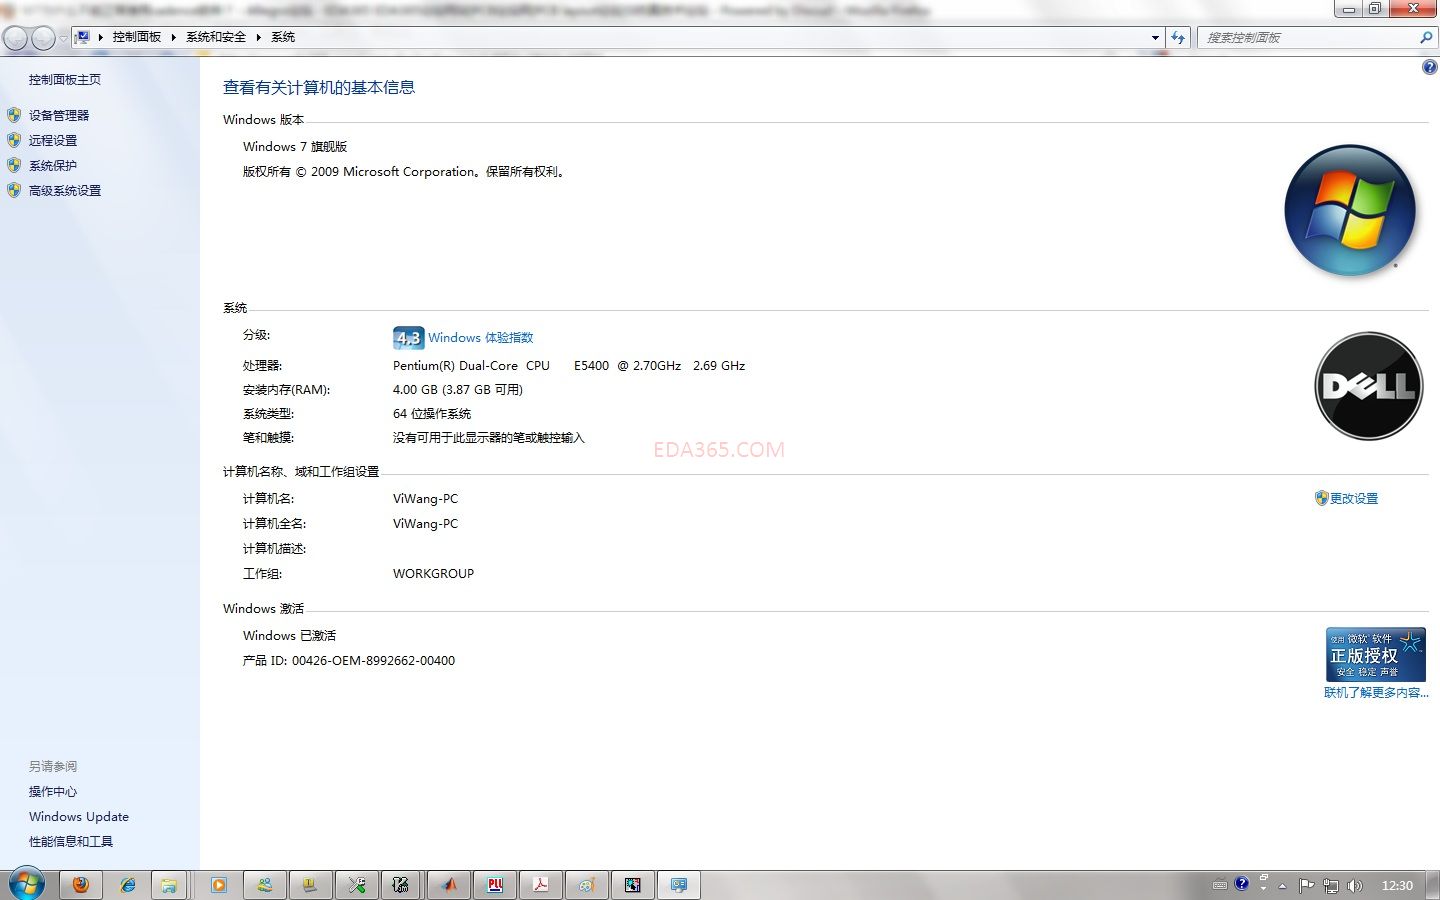Screen dimensions: 1440x900
Task: Expand the arrow after 系统和安全 breadcrumb
Action: point(258,37)
